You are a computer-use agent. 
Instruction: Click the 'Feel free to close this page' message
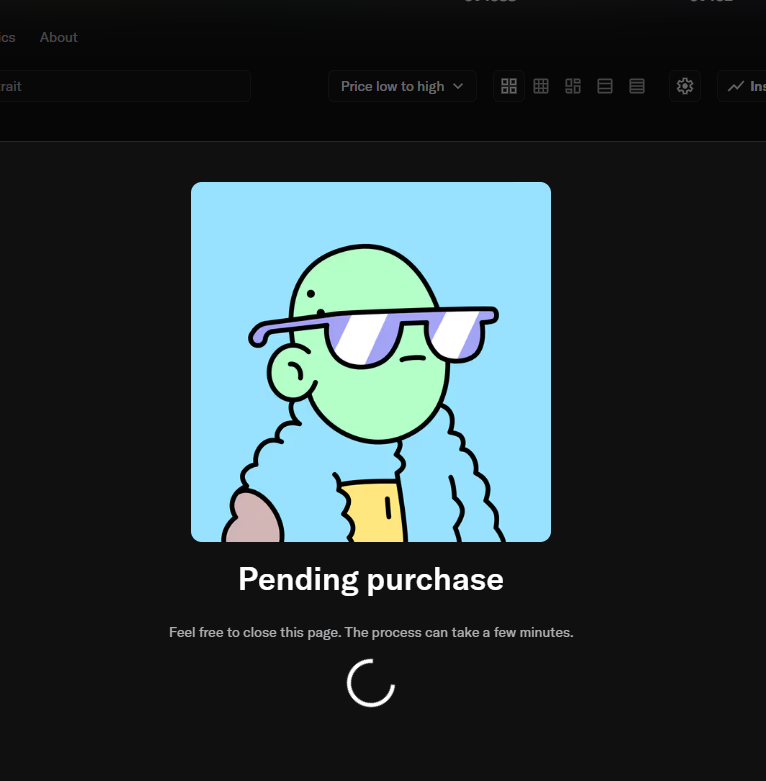click(371, 633)
